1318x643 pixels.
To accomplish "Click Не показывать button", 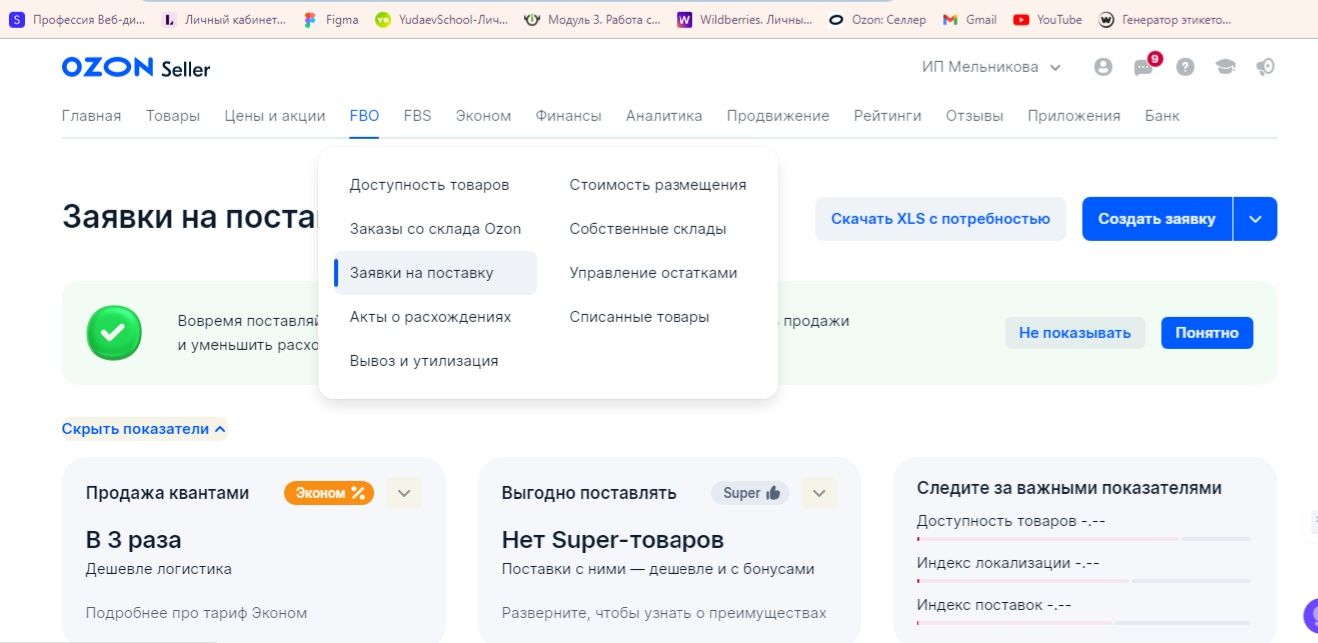I will pyautogui.click(x=1075, y=333).
